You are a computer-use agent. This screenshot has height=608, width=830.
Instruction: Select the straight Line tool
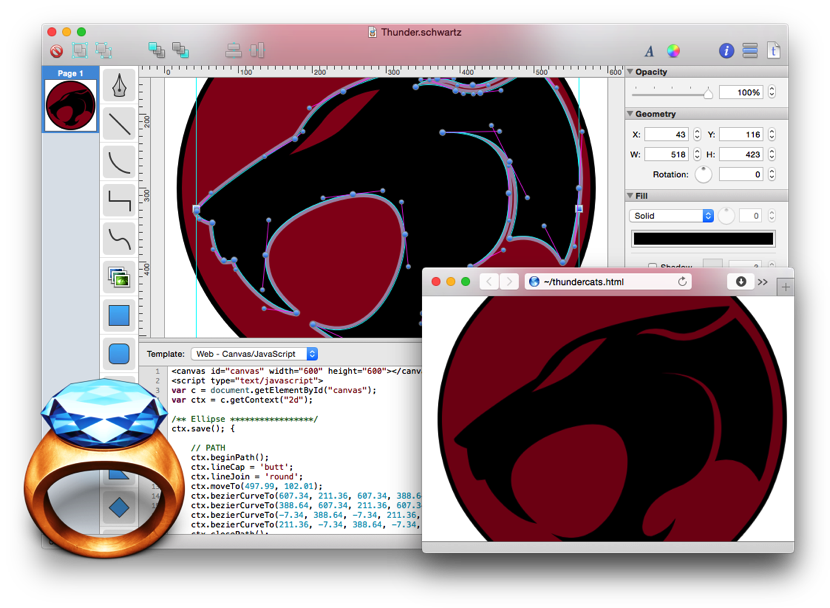coord(119,124)
